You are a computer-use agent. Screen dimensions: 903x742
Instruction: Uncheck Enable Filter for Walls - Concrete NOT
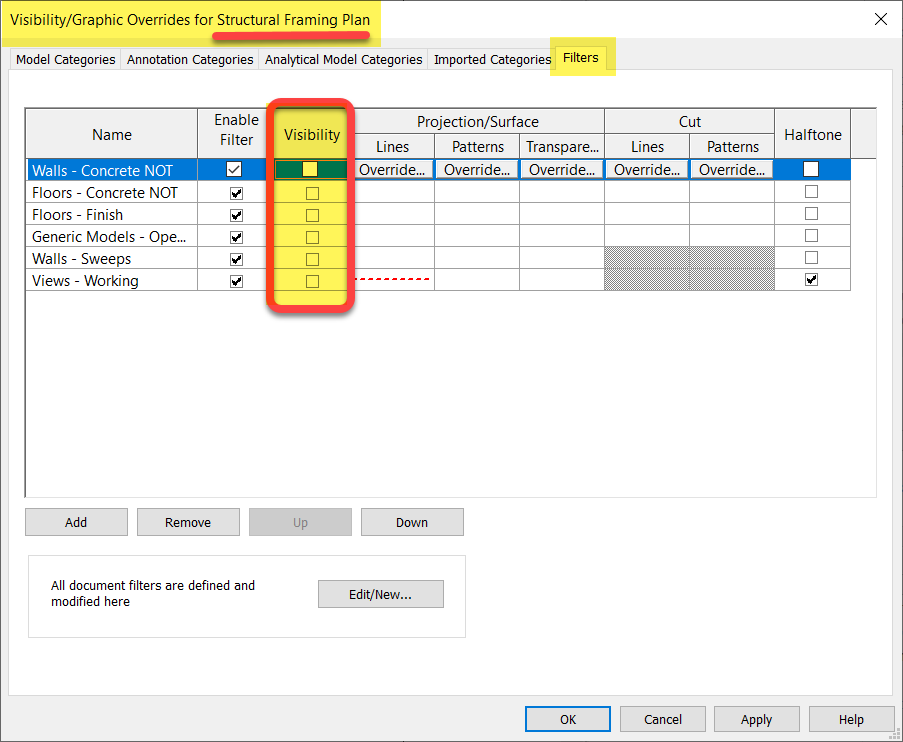[235, 169]
